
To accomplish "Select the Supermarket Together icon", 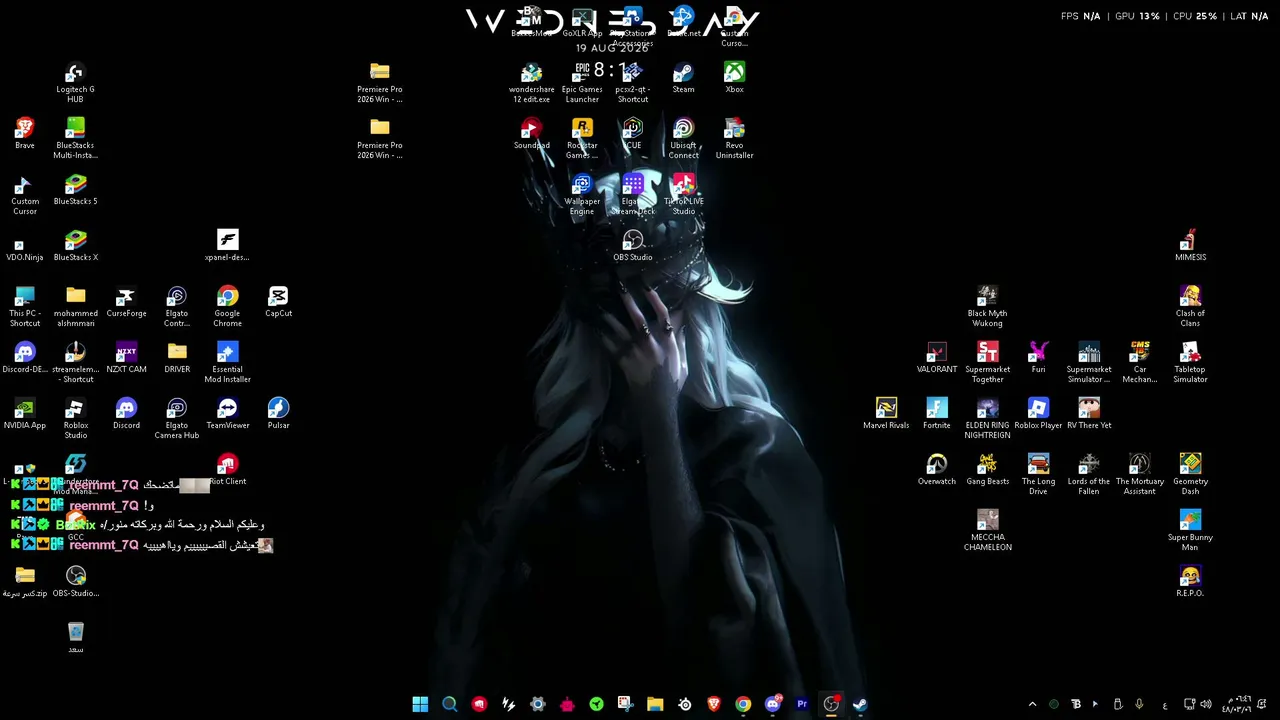I will 987,363.
